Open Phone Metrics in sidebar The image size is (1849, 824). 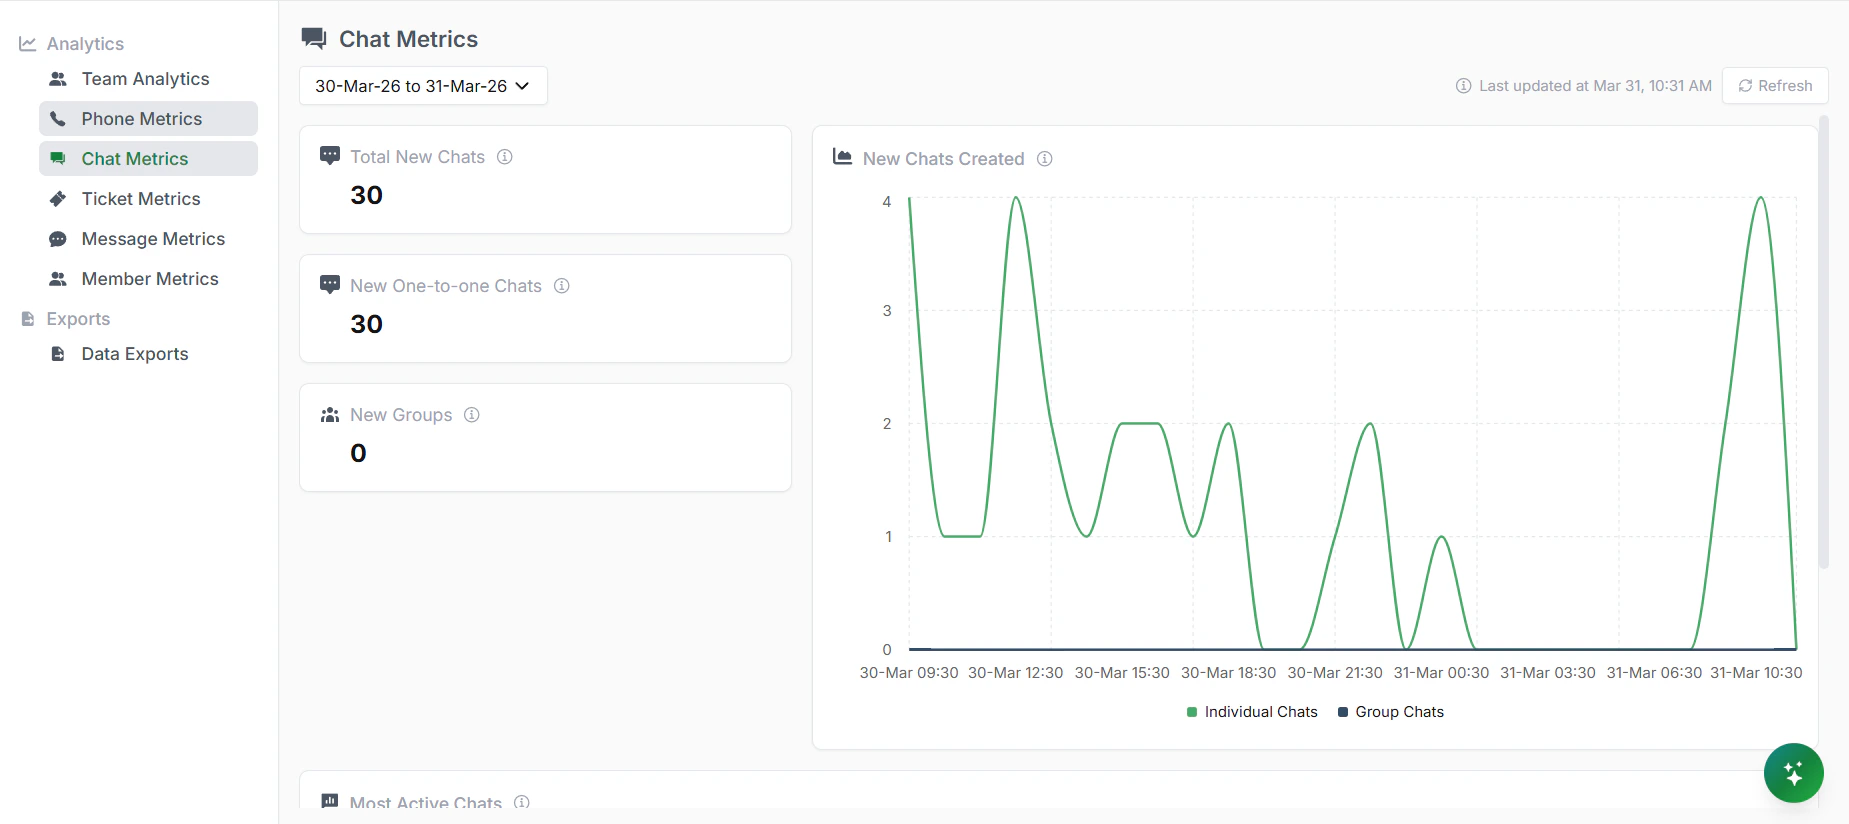pyautogui.click(x=148, y=119)
